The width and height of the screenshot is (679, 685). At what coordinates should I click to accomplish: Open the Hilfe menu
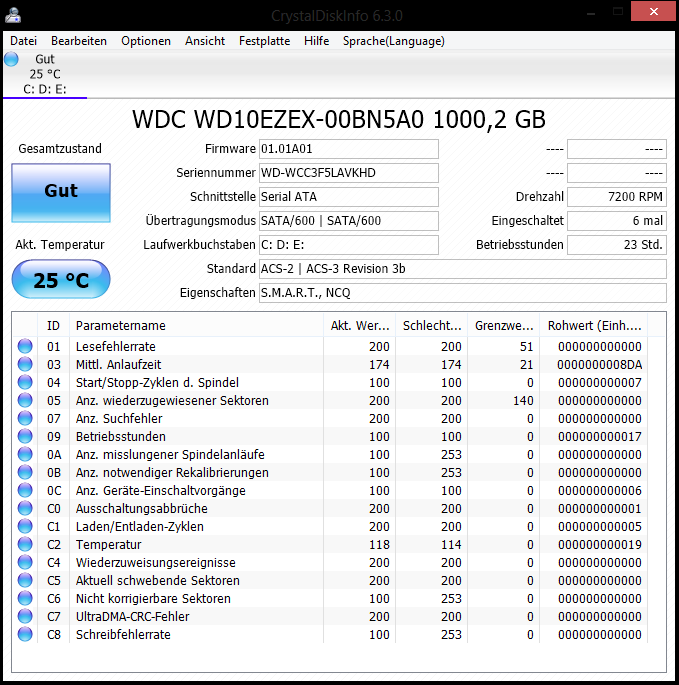click(316, 41)
